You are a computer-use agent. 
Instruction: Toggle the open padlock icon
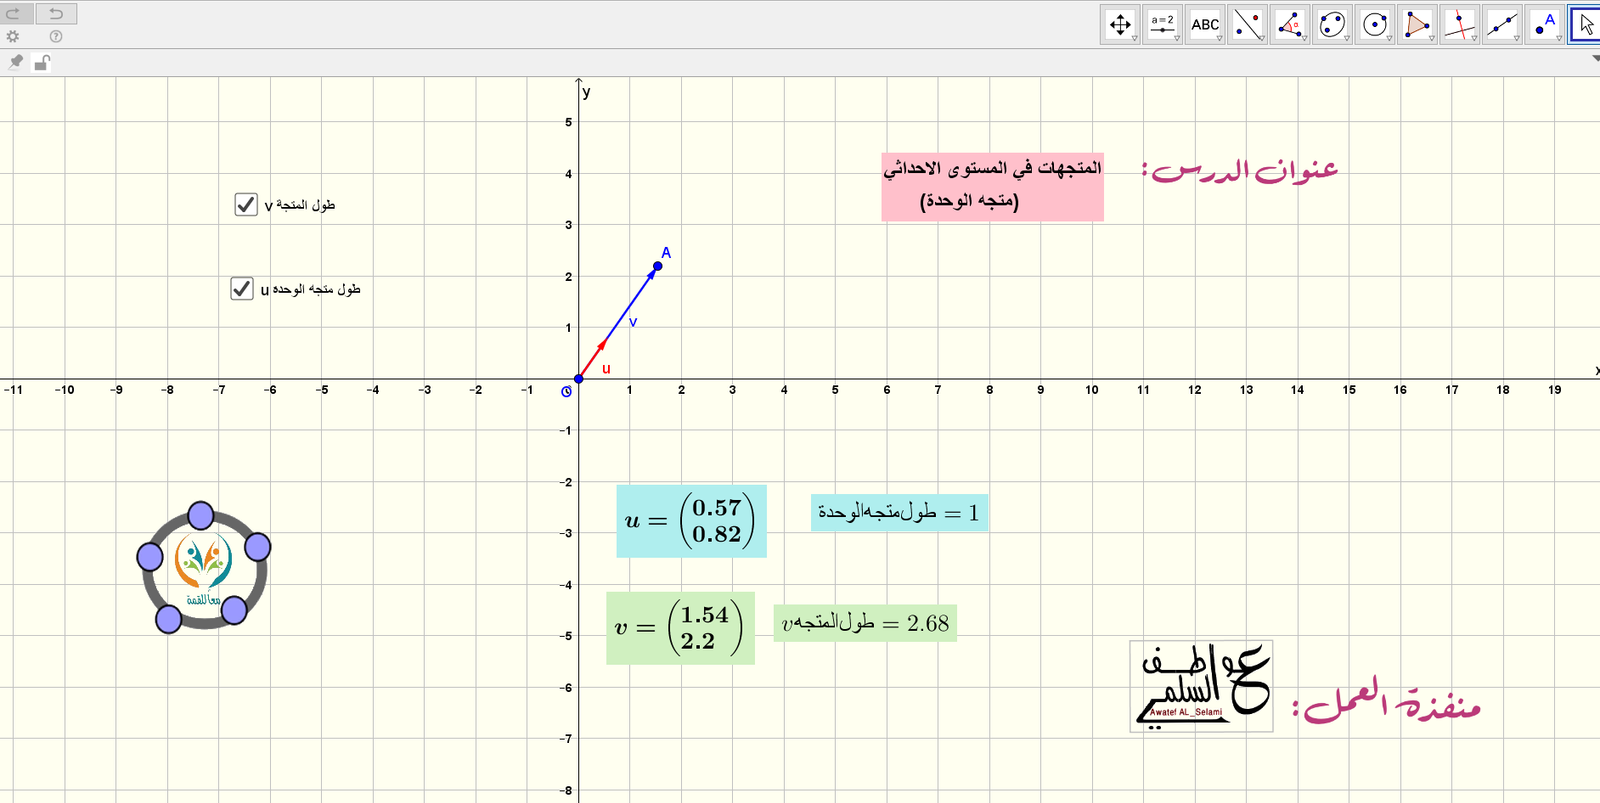pyautogui.click(x=42, y=62)
